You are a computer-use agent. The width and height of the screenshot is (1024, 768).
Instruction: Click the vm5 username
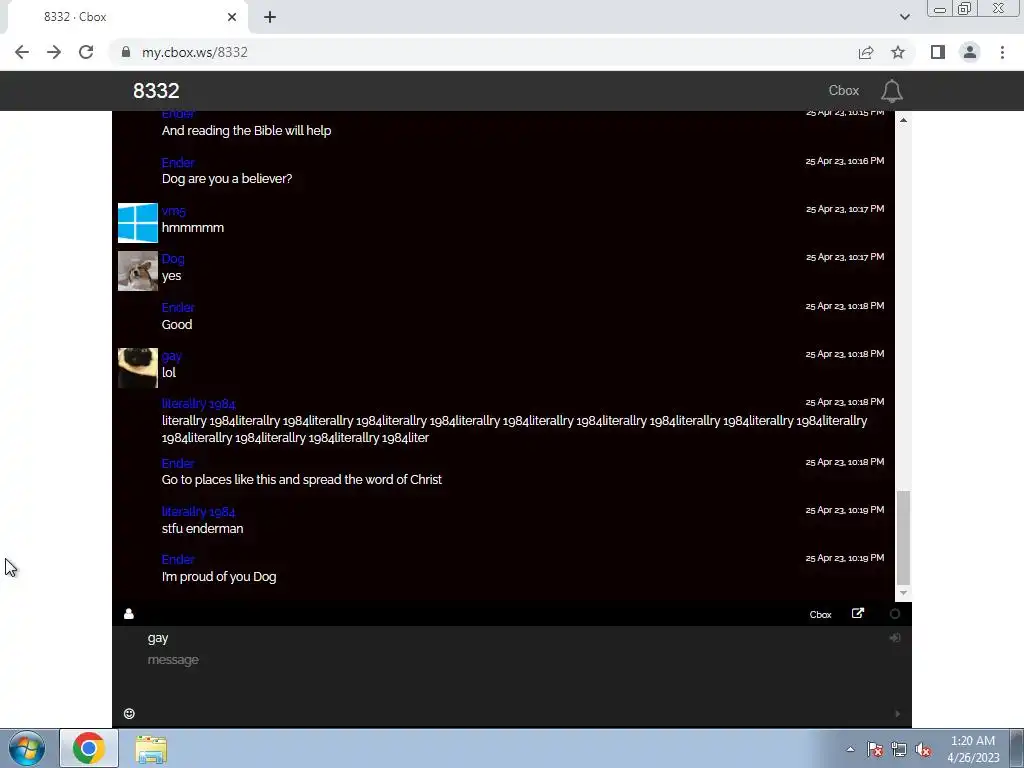click(x=174, y=211)
